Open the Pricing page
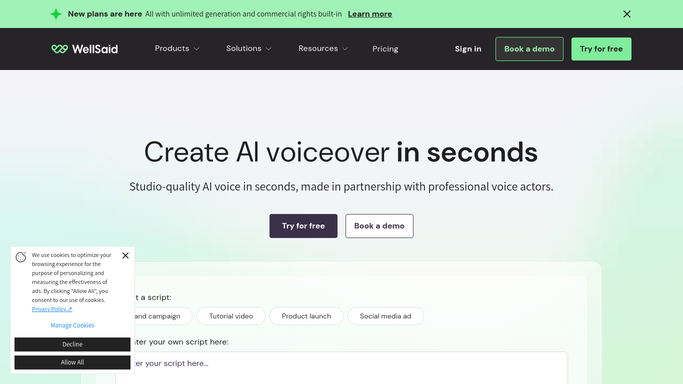Screen dimensions: 683x384 click(385, 49)
